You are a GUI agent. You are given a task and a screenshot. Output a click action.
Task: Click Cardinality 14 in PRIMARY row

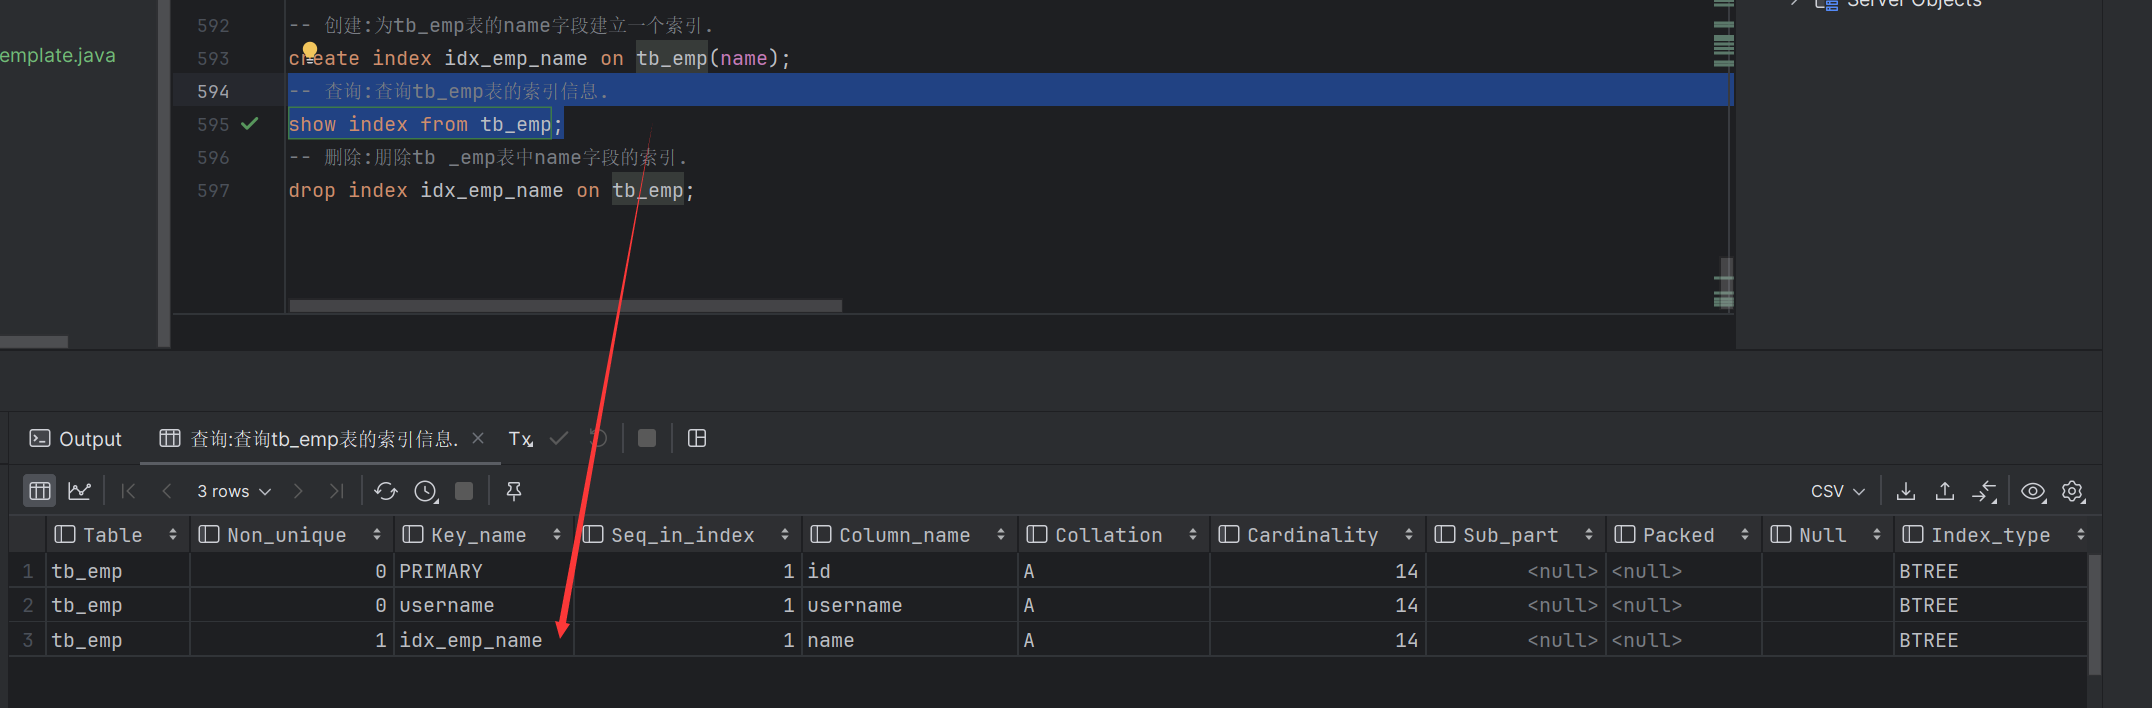click(1317, 571)
